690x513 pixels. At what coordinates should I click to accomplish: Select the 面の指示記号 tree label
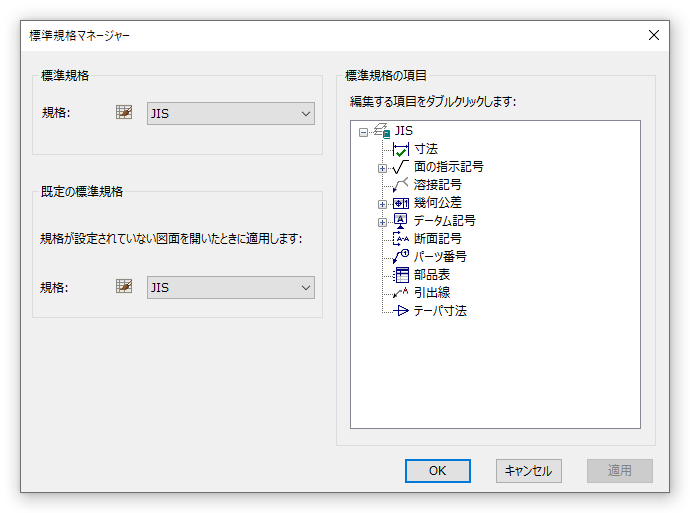(448, 167)
